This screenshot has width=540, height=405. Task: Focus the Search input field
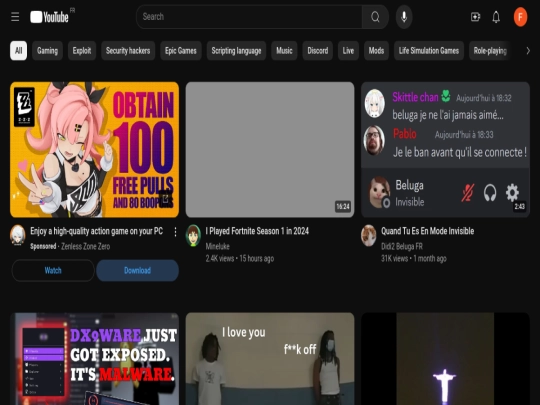pyautogui.click(x=249, y=17)
